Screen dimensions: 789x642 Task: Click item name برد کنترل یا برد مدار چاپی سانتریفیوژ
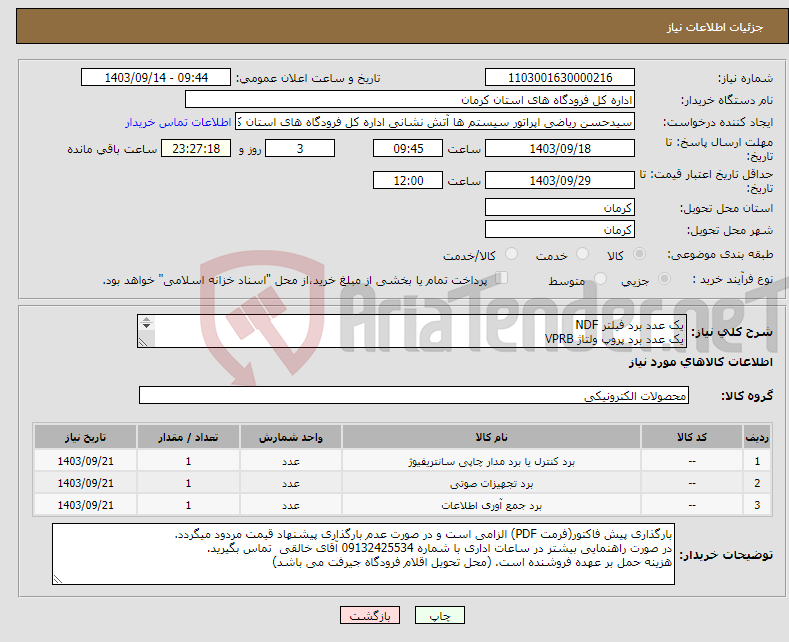tap(491, 461)
